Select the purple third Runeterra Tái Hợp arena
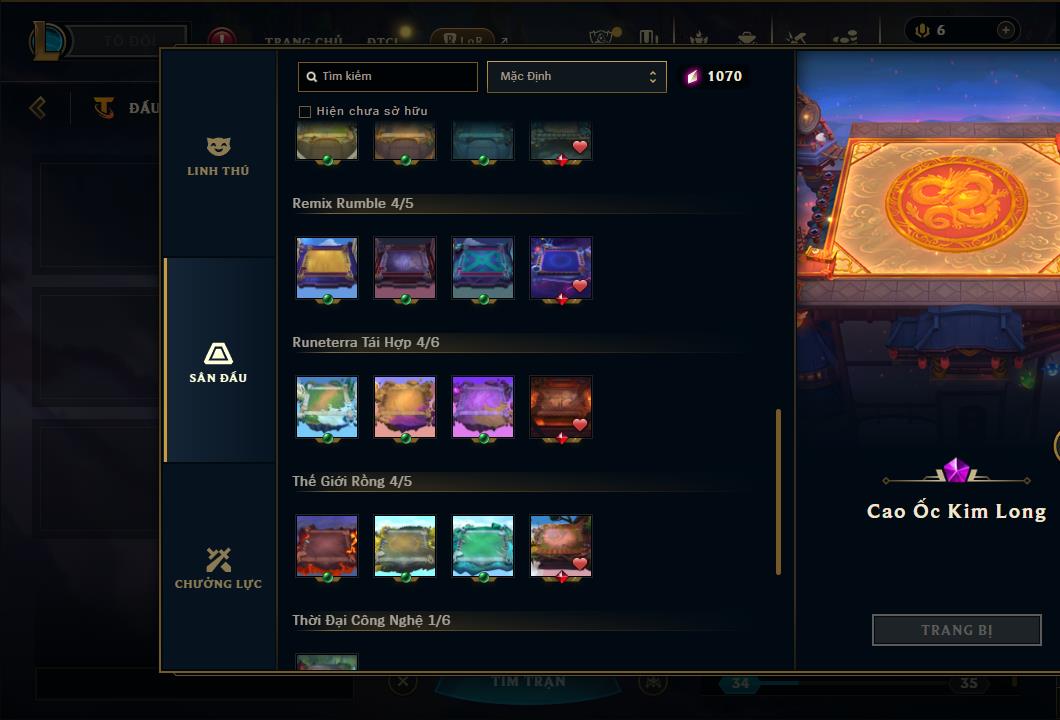This screenshot has height=720, width=1060. point(483,407)
